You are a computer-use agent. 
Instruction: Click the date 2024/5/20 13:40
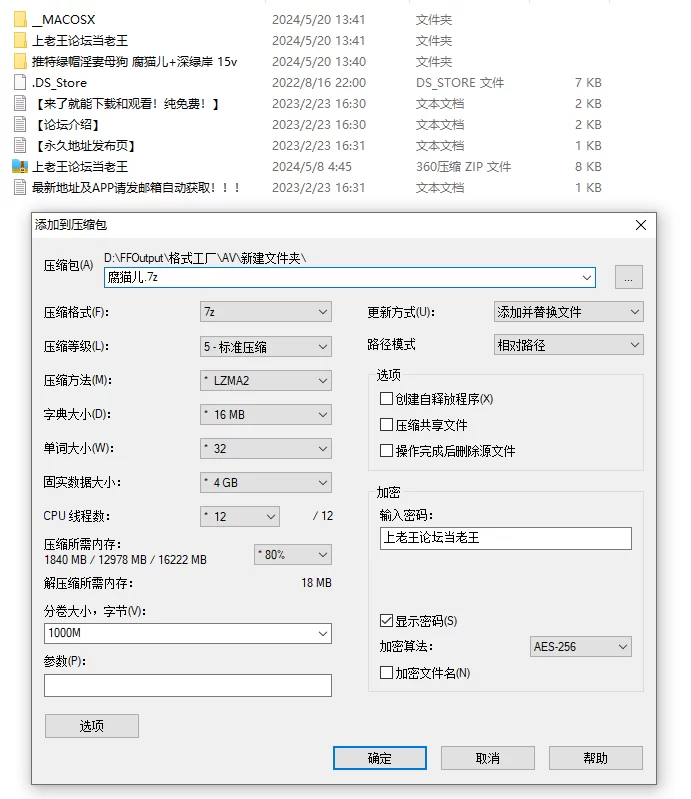tap(319, 62)
